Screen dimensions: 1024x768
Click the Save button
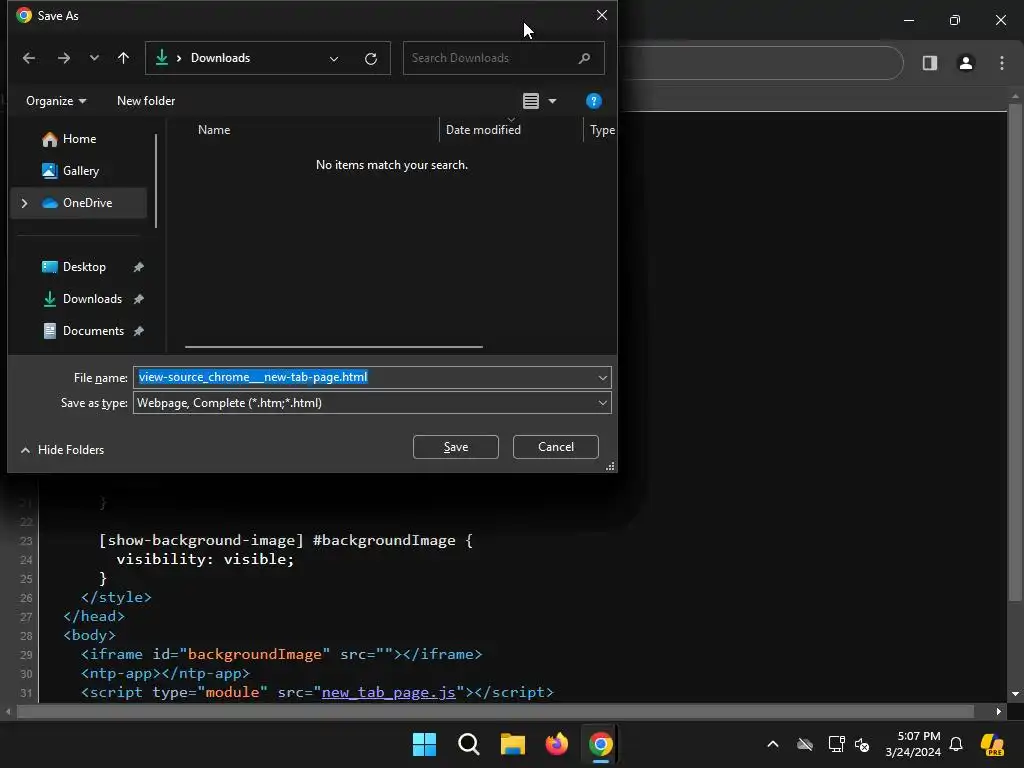coord(456,447)
